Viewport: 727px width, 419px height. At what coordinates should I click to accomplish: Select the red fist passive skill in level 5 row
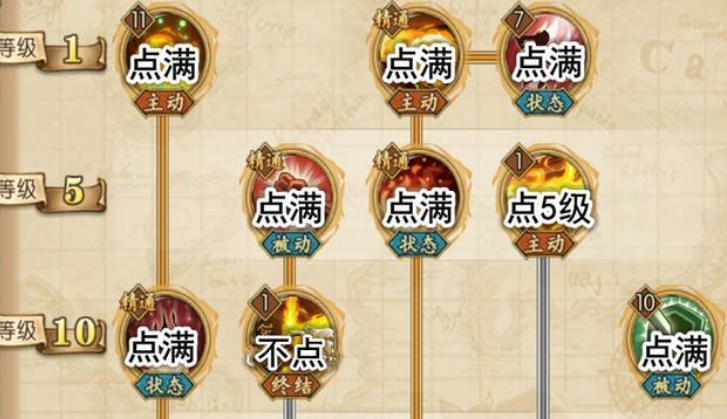click(x=291, y=202)
